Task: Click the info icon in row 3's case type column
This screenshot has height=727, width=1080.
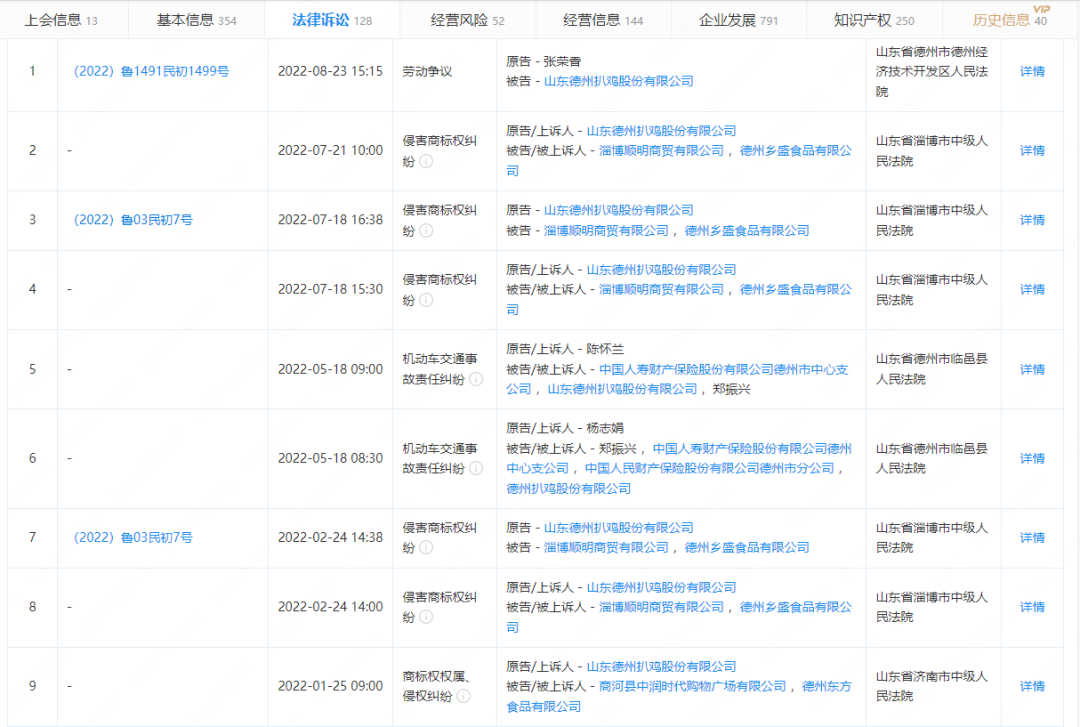Action: pos(427,231)
